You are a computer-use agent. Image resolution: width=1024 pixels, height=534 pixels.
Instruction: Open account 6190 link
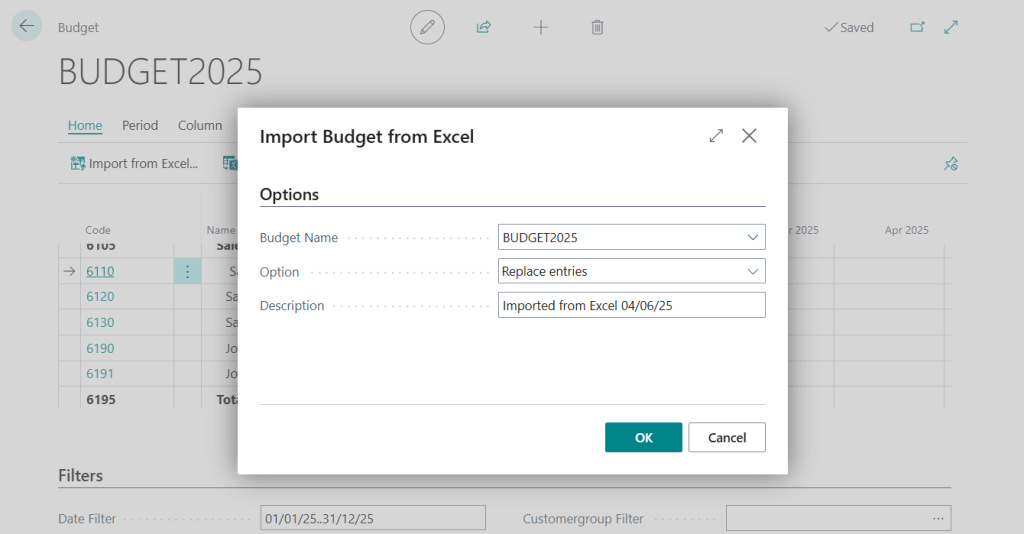pos(100,348)
